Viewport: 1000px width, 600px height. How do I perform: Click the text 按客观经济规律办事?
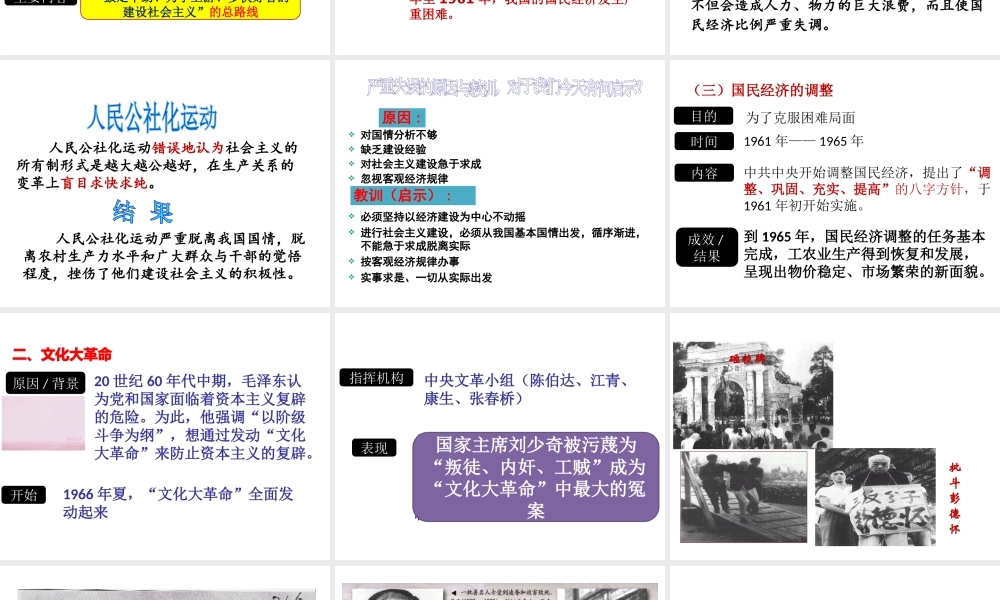tap(409, 261)
